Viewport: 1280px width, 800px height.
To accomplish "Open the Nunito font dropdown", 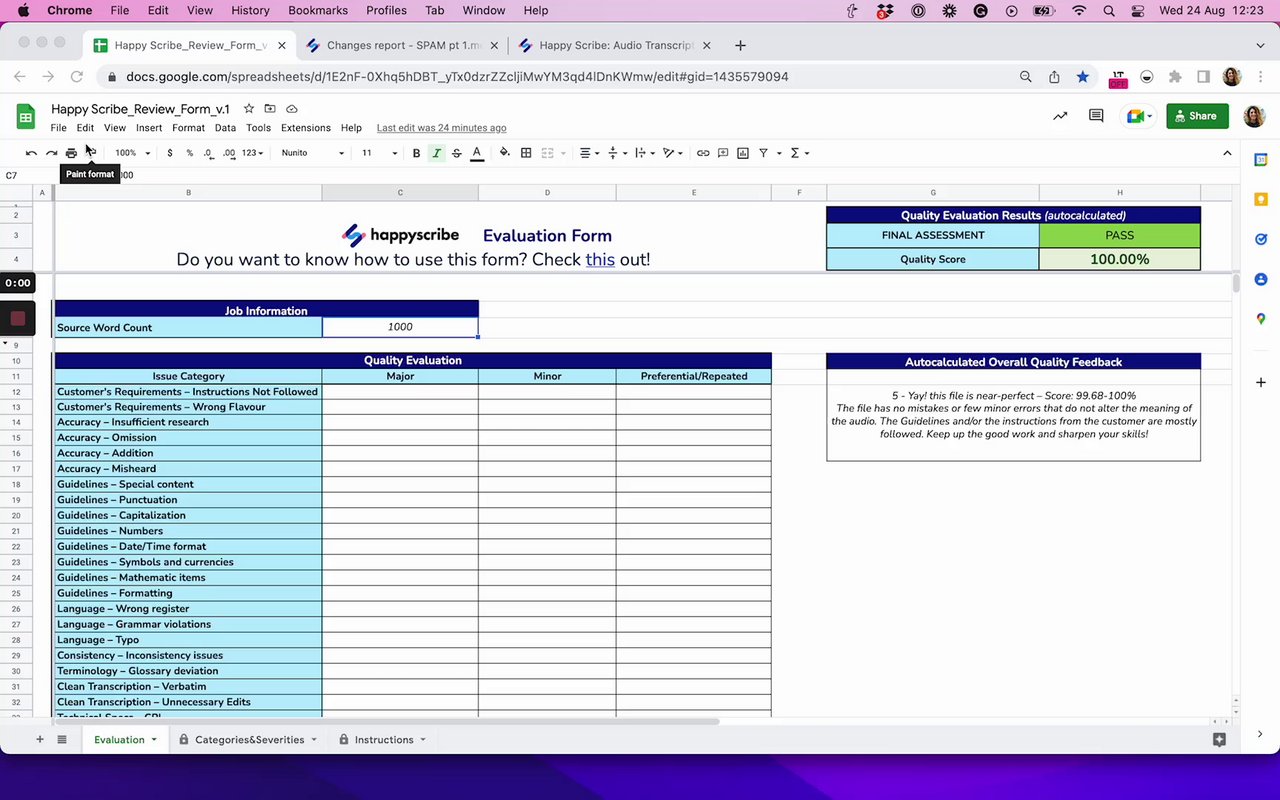I will point(312,153).
